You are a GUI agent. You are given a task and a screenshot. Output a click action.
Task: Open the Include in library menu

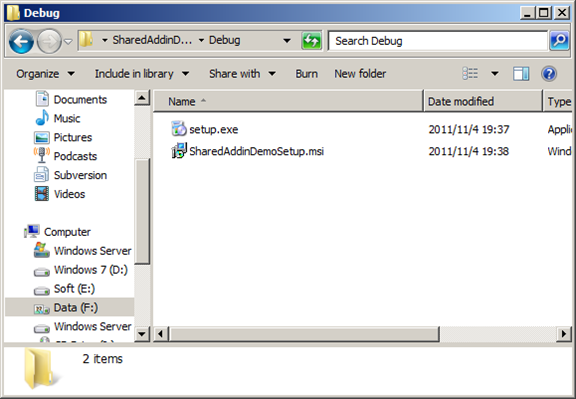[x=142, y=74]
